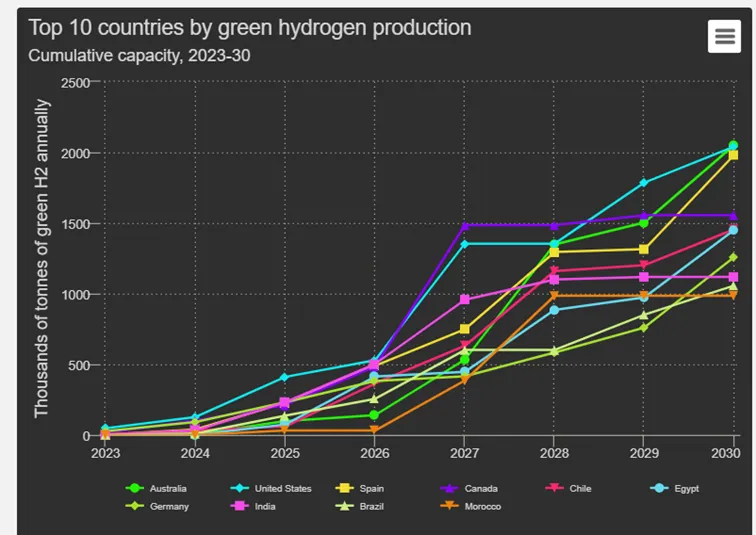Screen dimensions: 756x535
Task: Toggle Germany series in legend
Action: 157,506
